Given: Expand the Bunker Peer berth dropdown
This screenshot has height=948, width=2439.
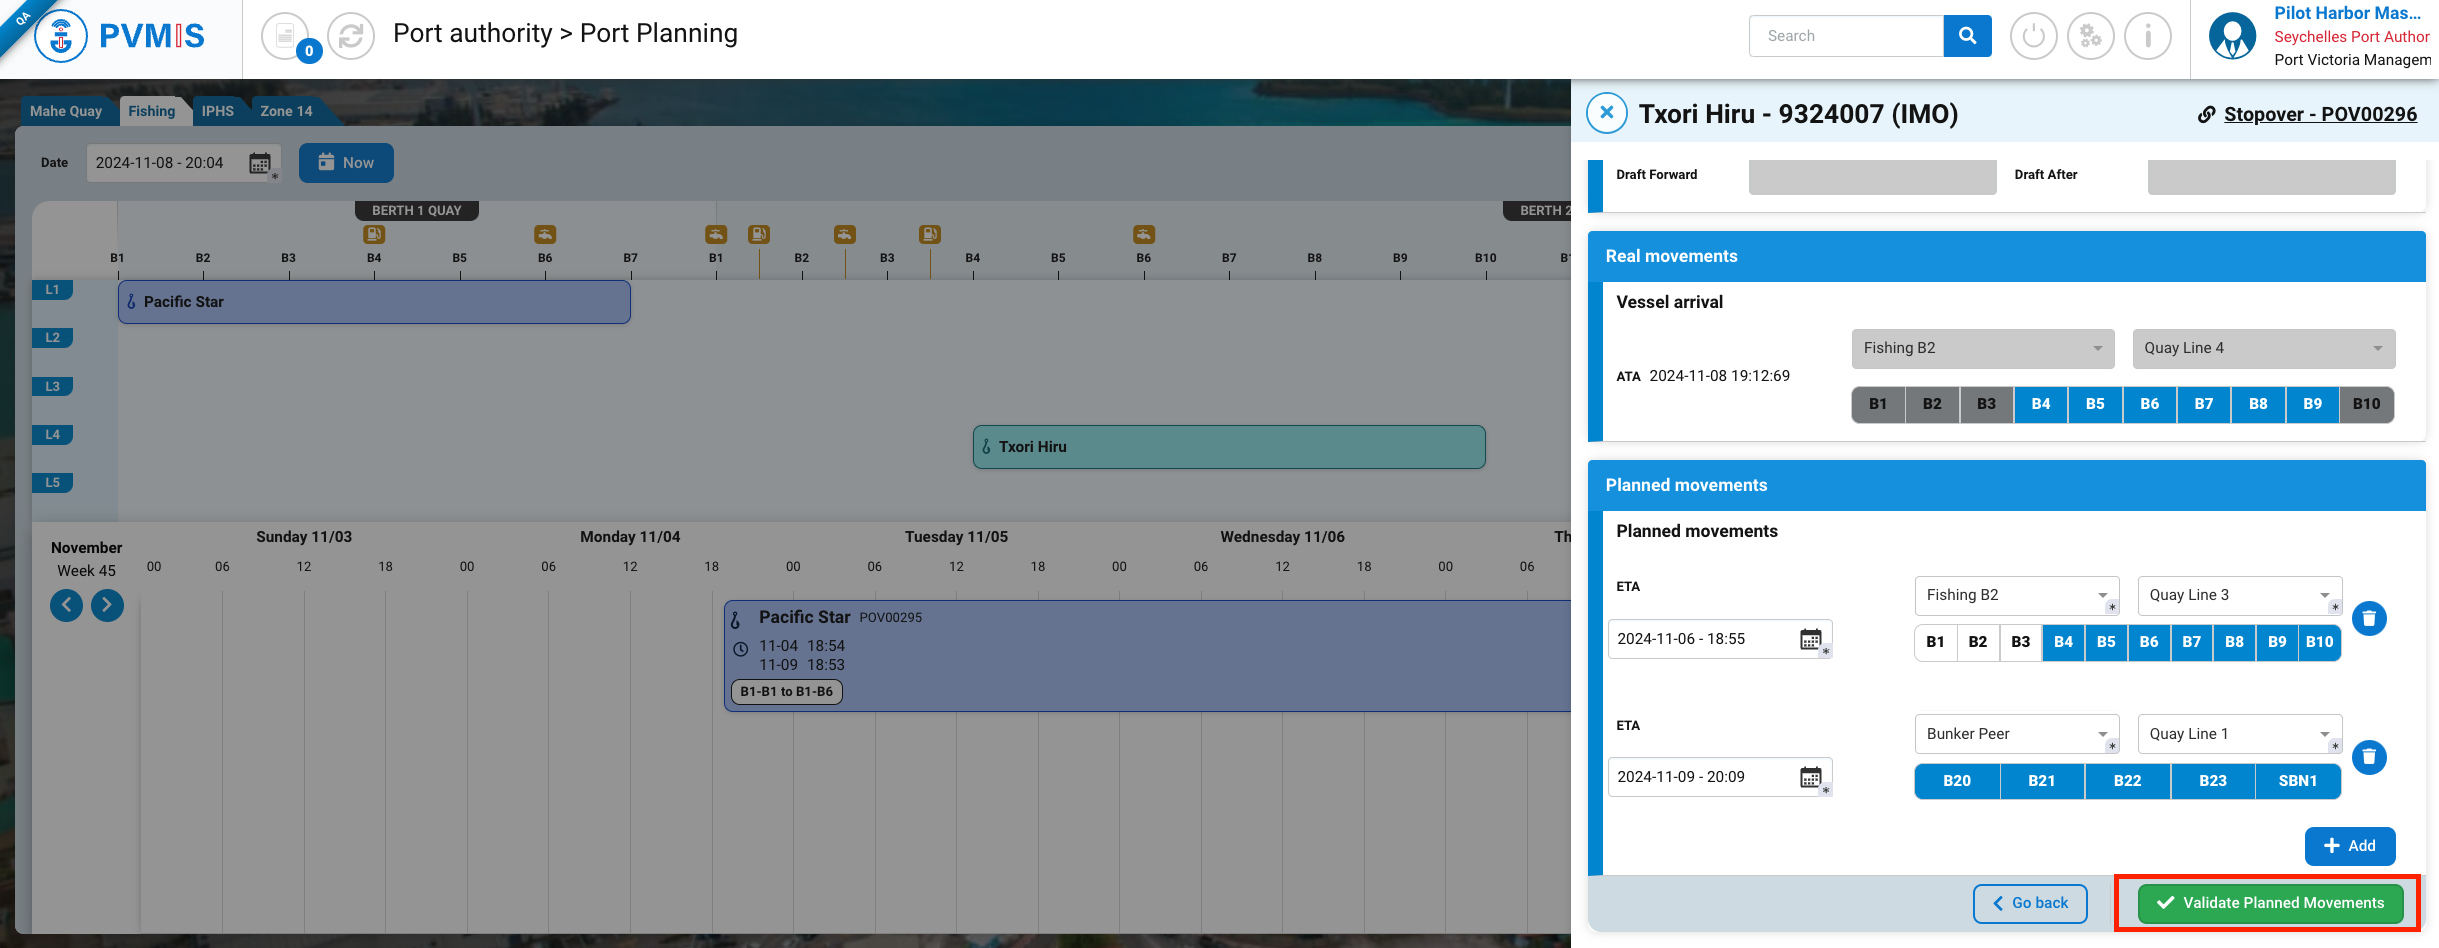Looking at the screenshot, I should click(x=2016, y=734).
